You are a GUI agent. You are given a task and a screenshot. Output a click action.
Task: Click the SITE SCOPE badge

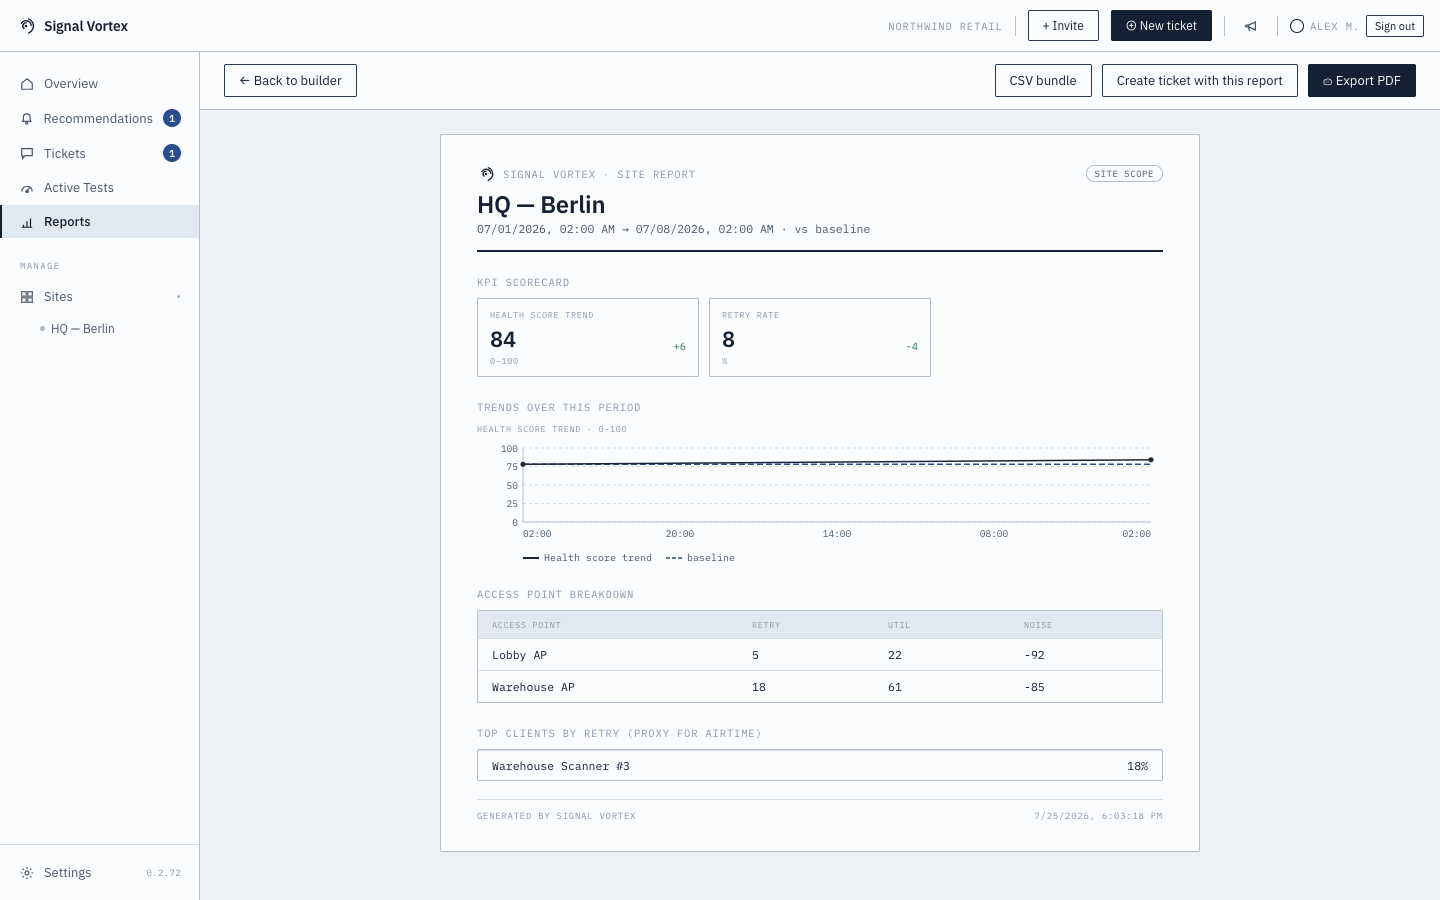[1124, 174]
